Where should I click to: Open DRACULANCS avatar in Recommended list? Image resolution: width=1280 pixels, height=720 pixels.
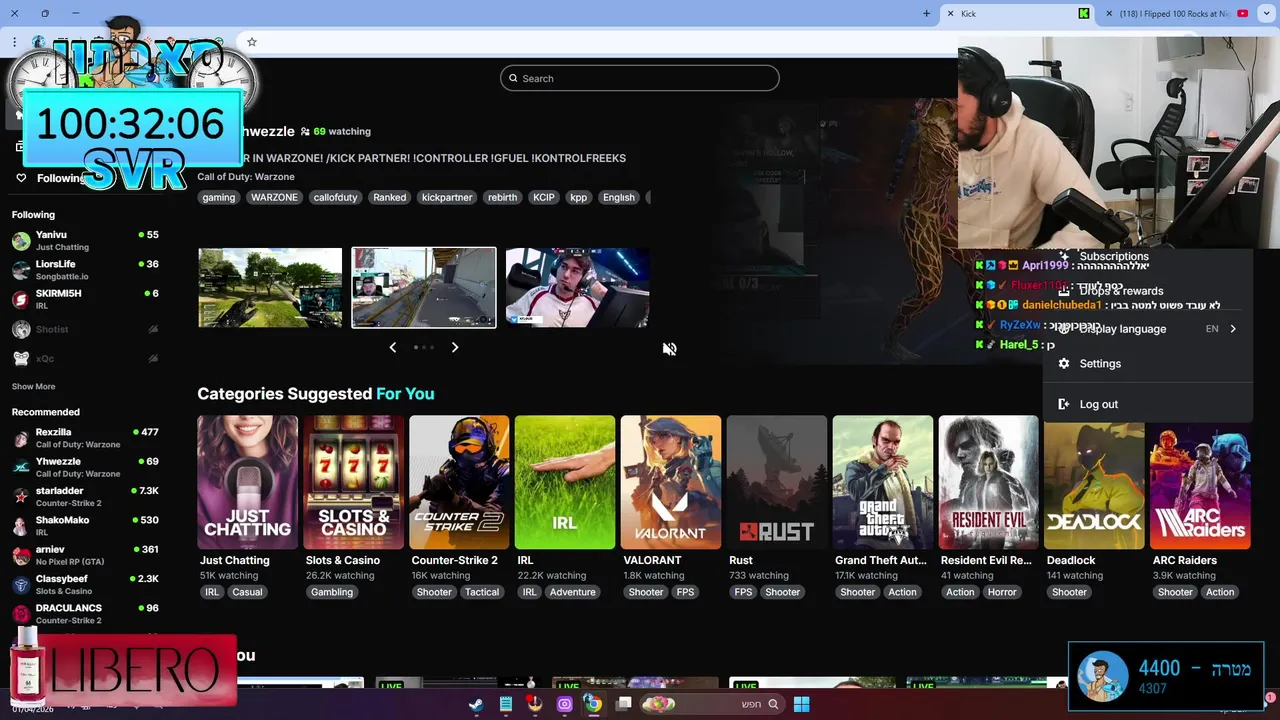[21, 614]
